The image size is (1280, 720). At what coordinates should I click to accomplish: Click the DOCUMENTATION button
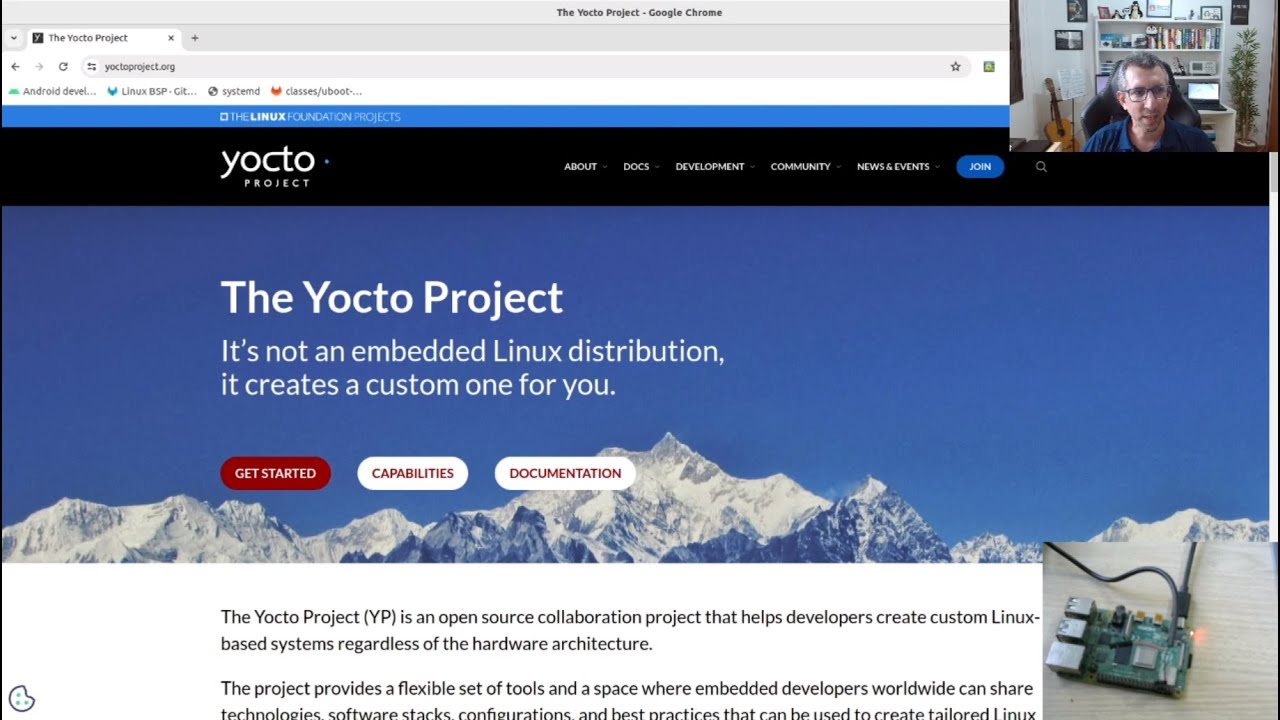click(565, 473)
